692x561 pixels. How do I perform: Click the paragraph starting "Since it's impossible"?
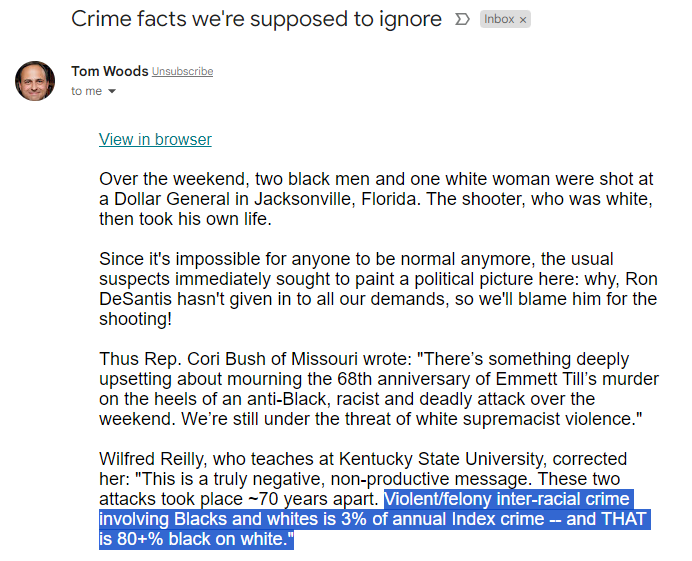pyautogui.click(x=378, y=289)
